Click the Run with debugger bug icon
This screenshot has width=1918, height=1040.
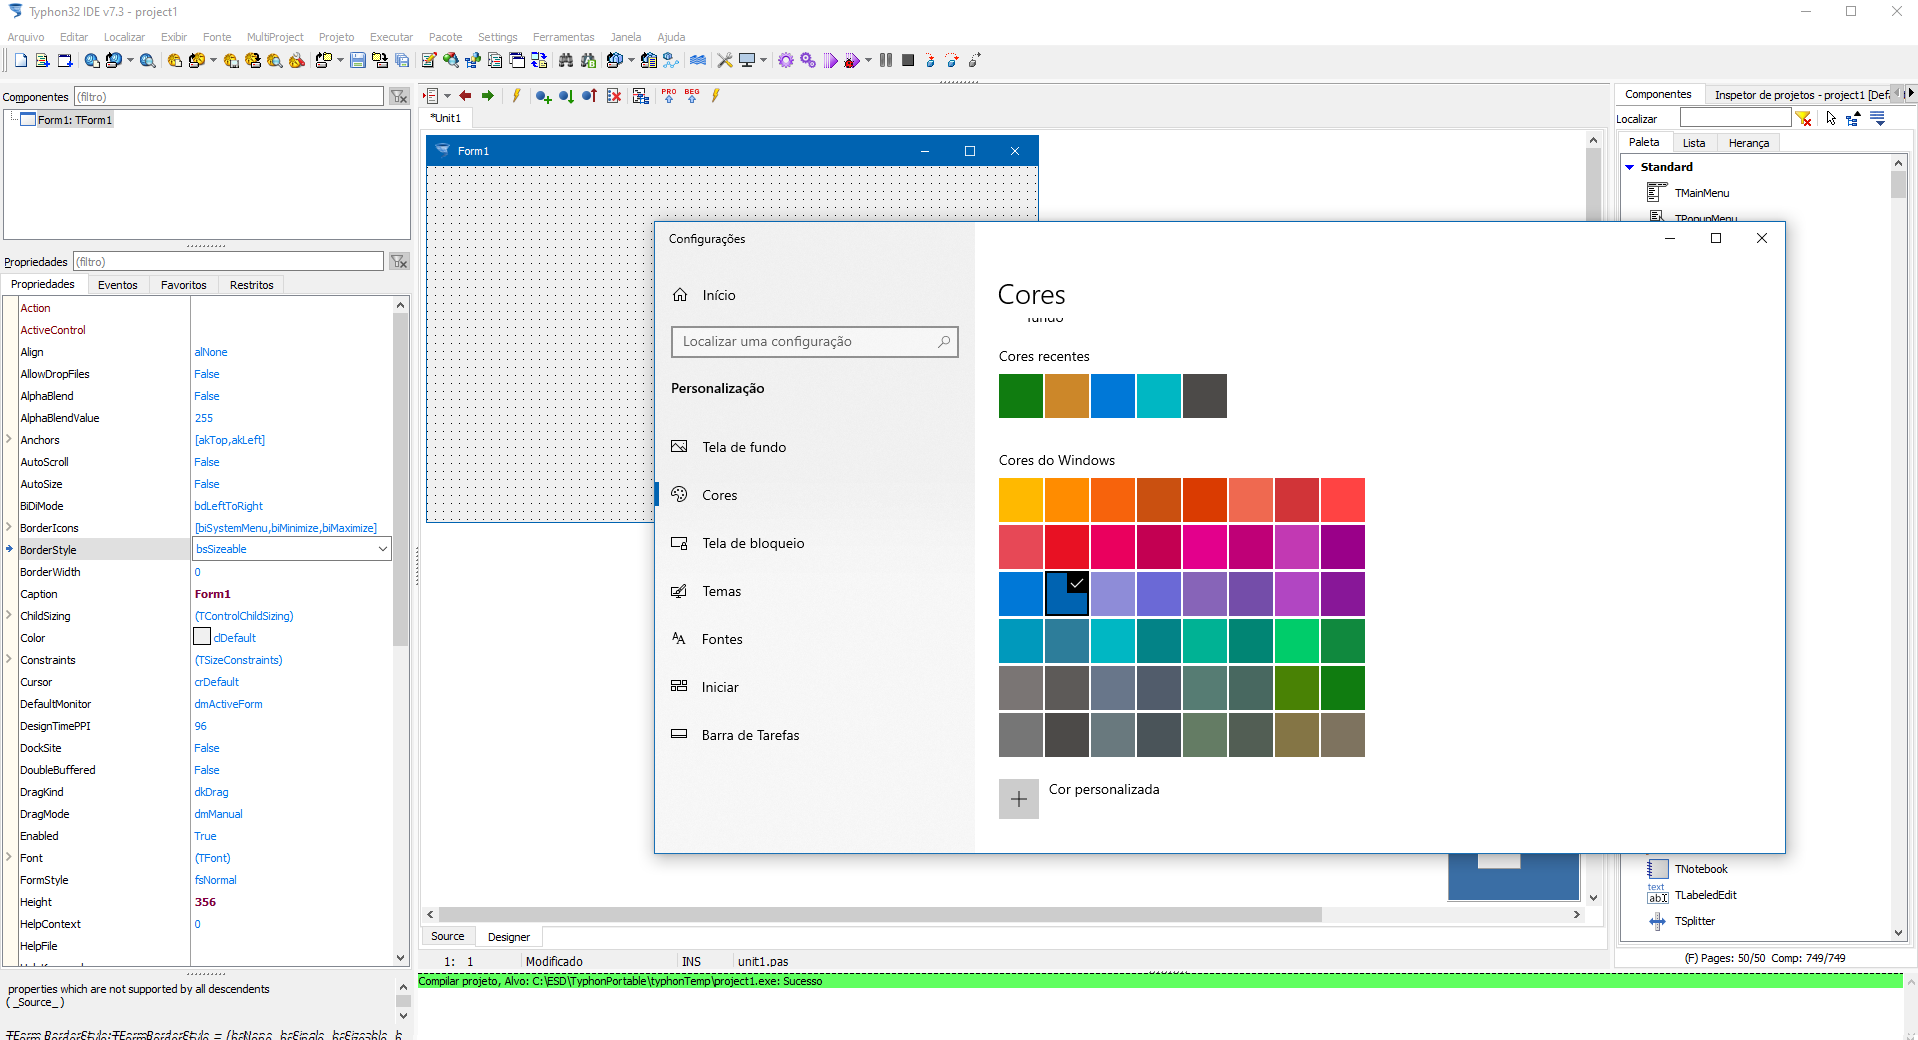(x=851, y=61)
